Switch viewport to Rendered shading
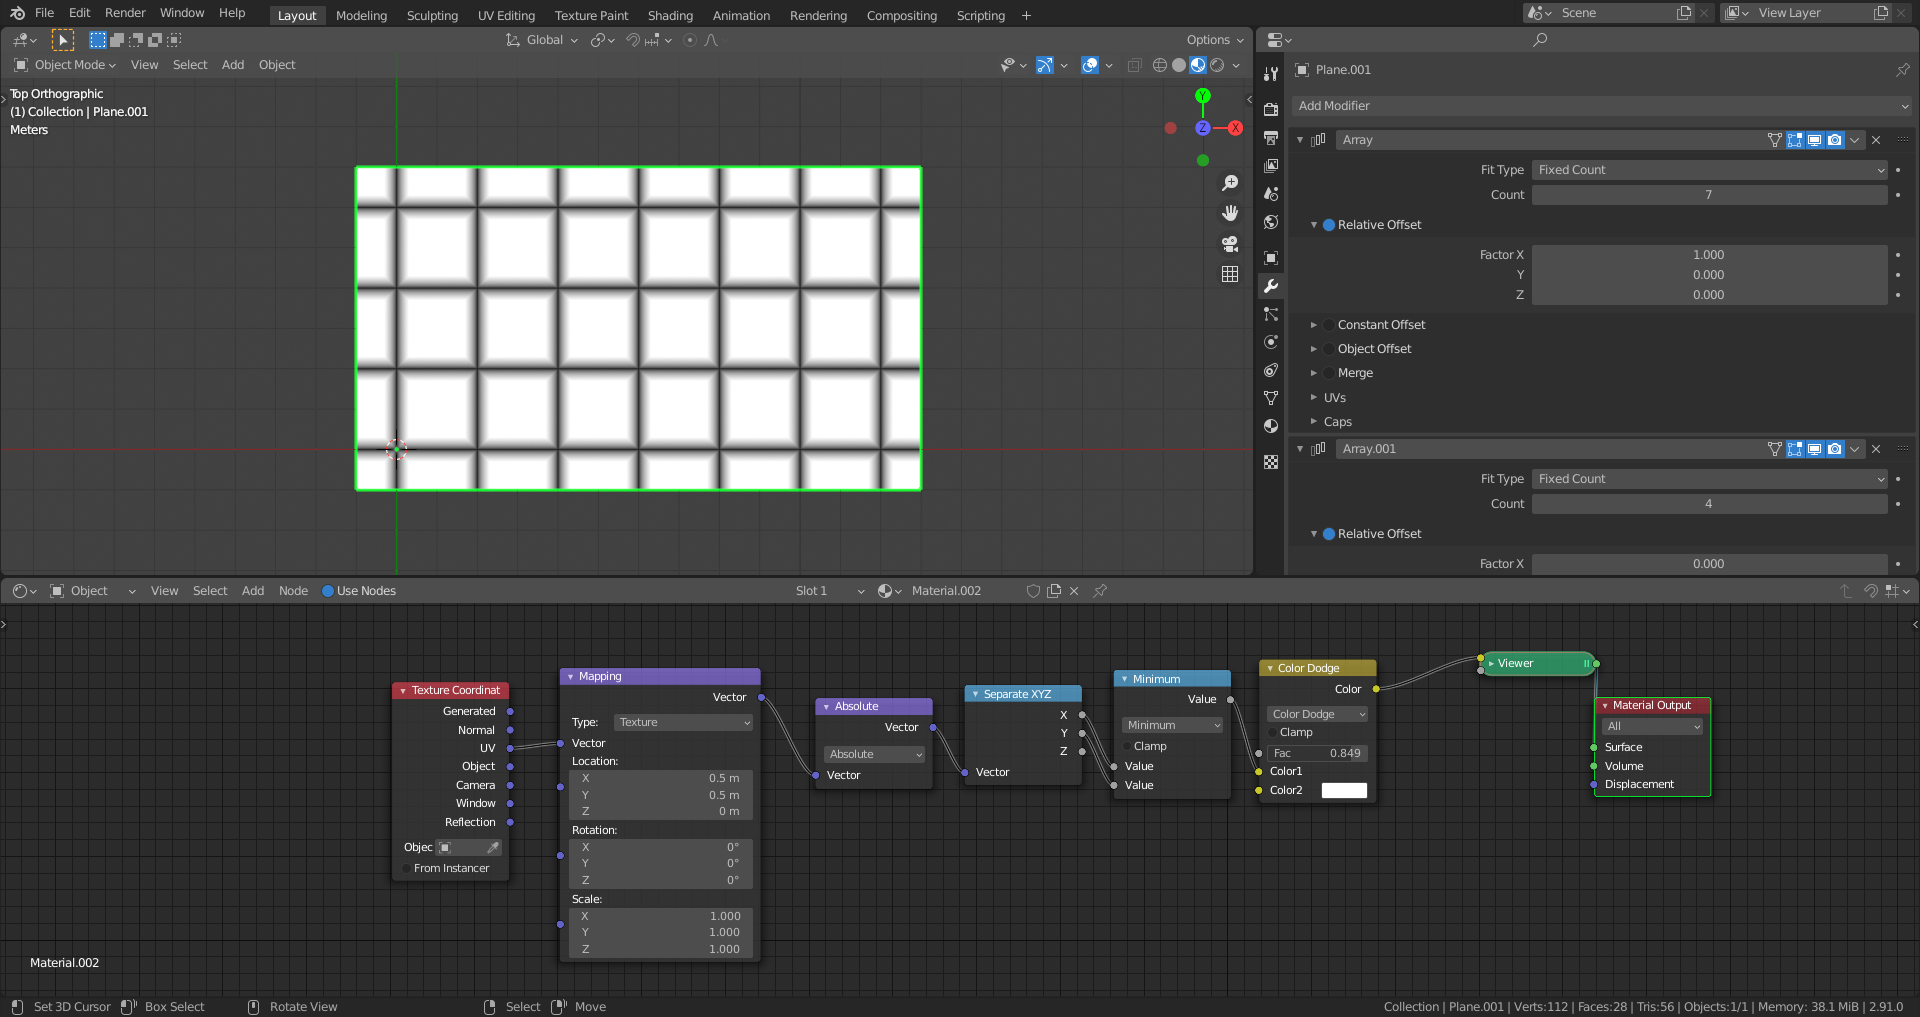1920x1017 pixels. click(x=1217, y=65)
